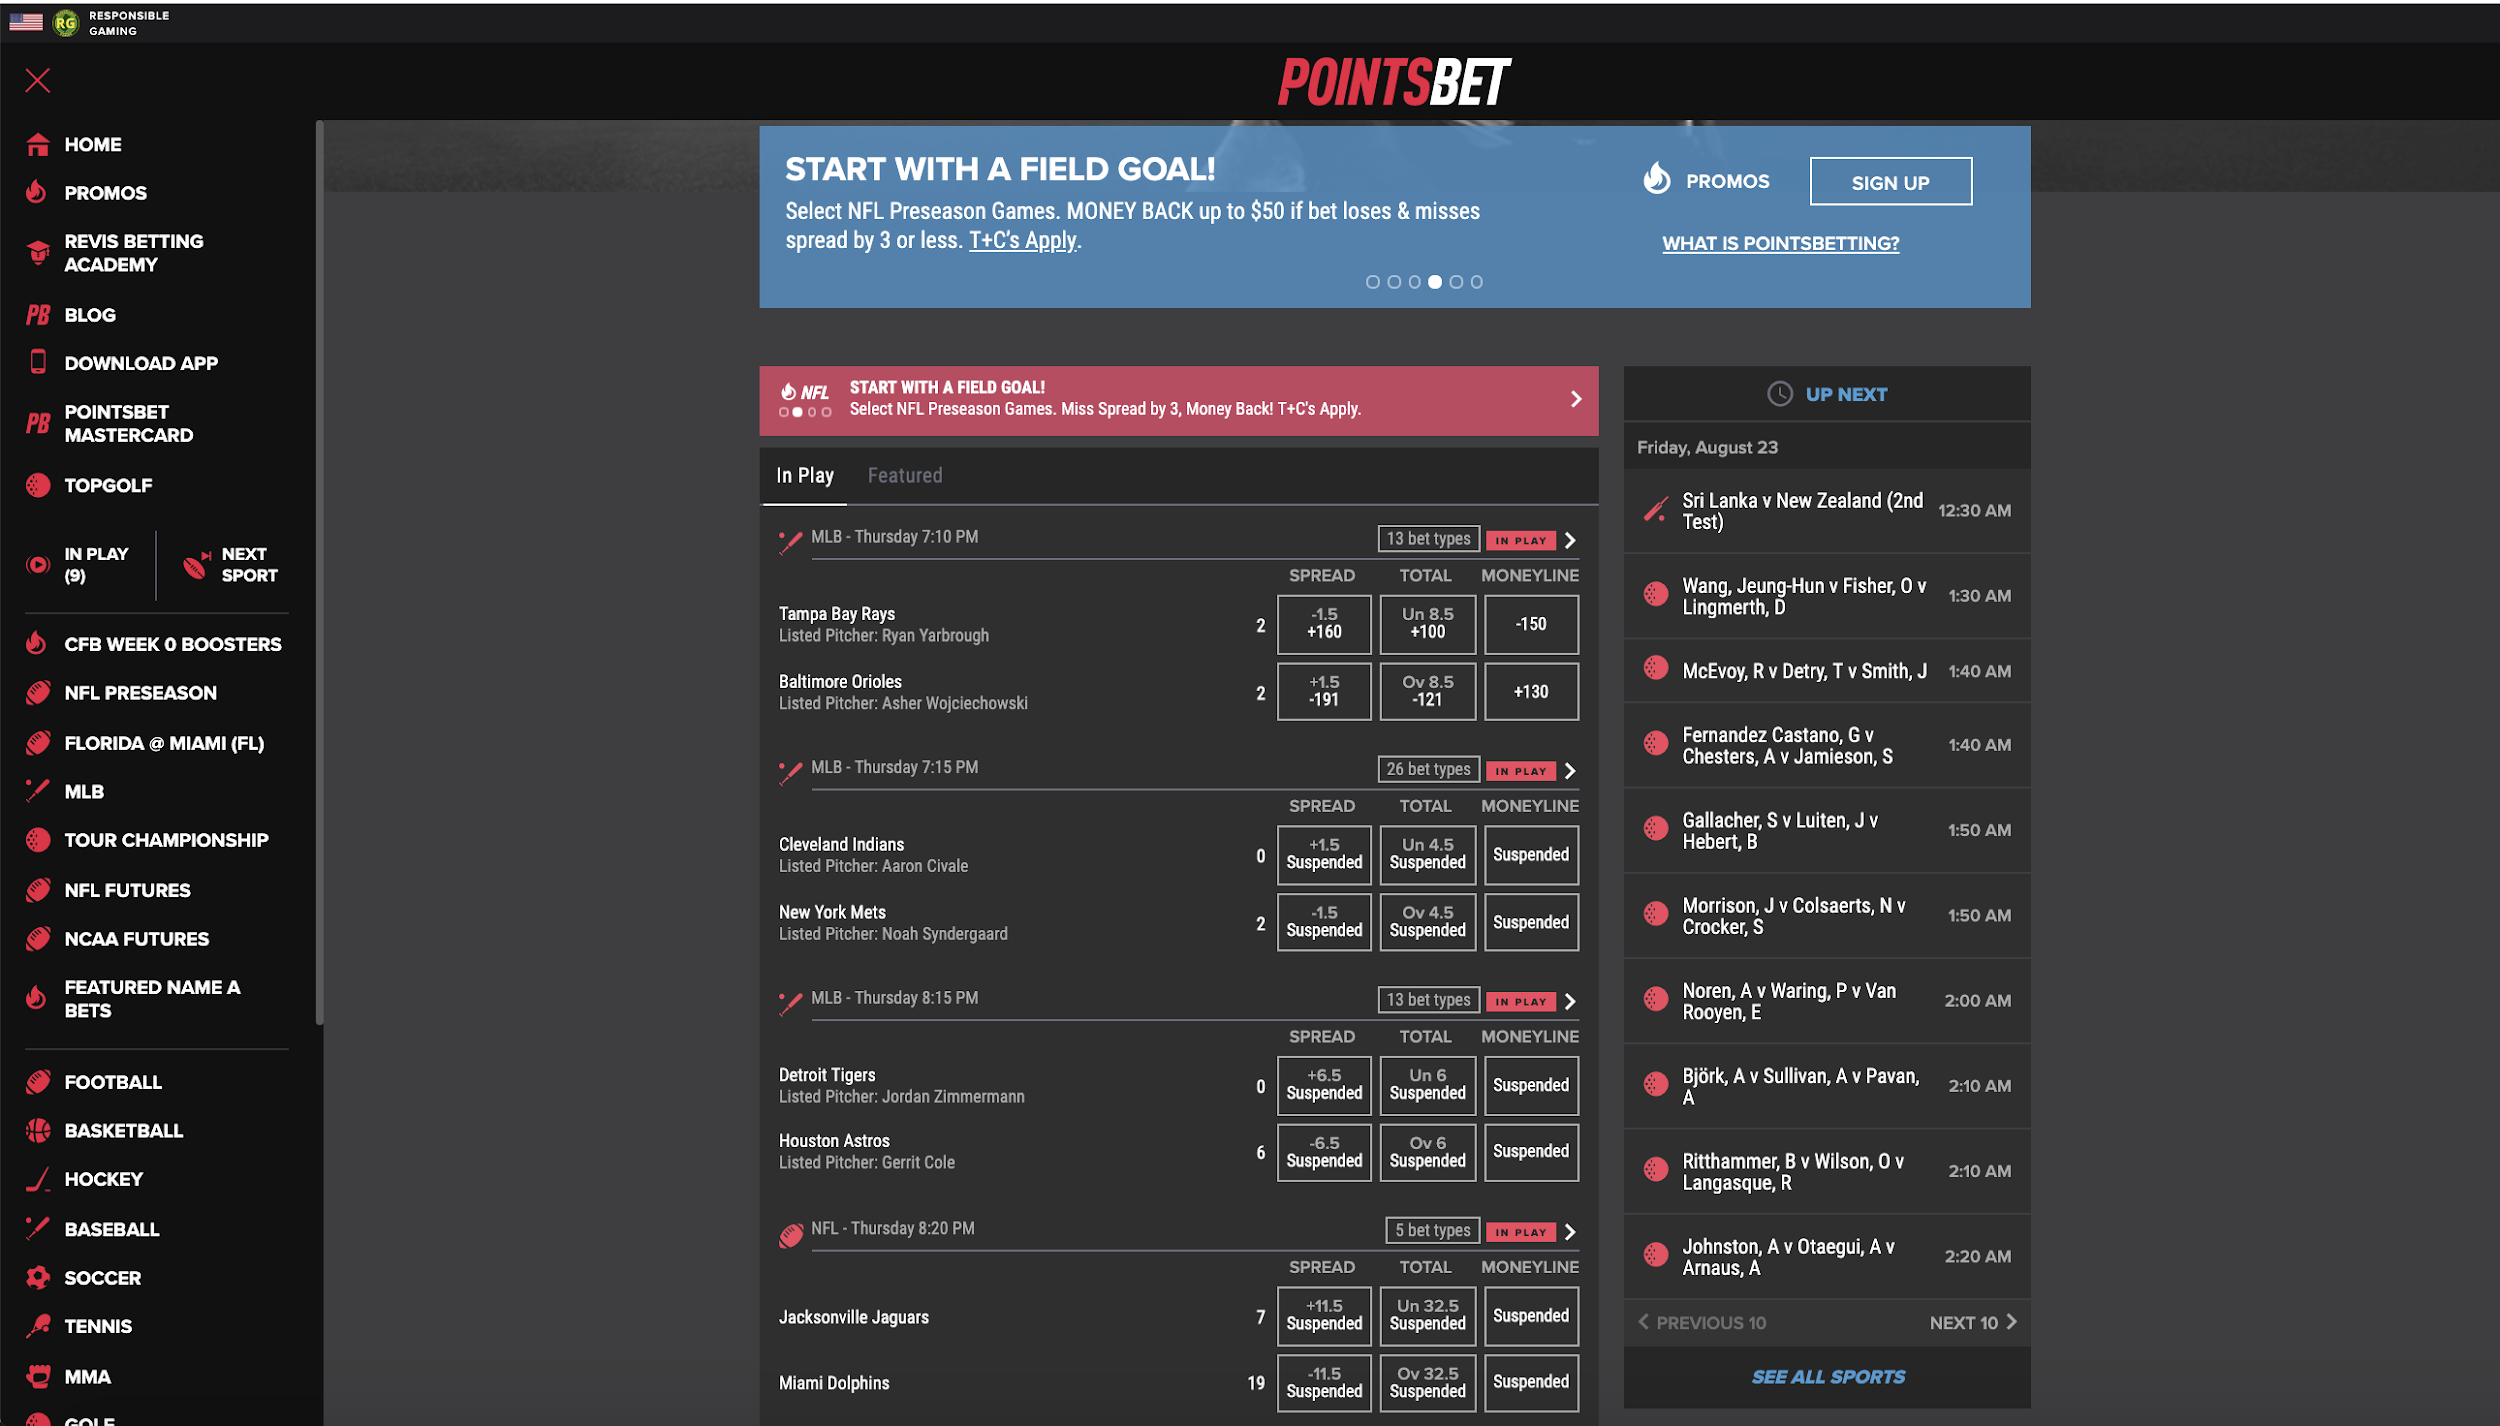Click the Tennis racket icon
2500x1426 pixels.
[x=38, y=1326]
